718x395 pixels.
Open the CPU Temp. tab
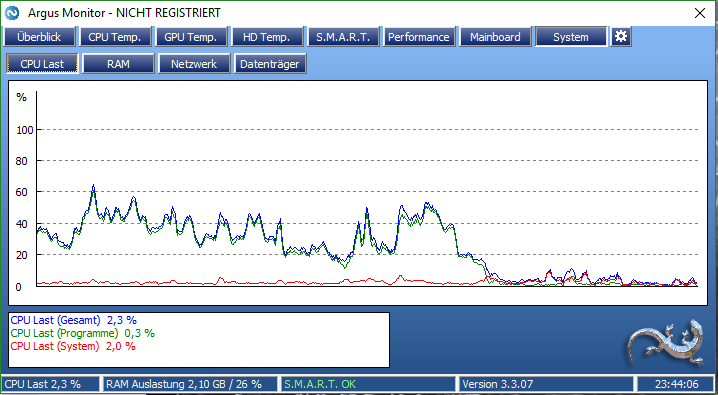coord(115,37)
